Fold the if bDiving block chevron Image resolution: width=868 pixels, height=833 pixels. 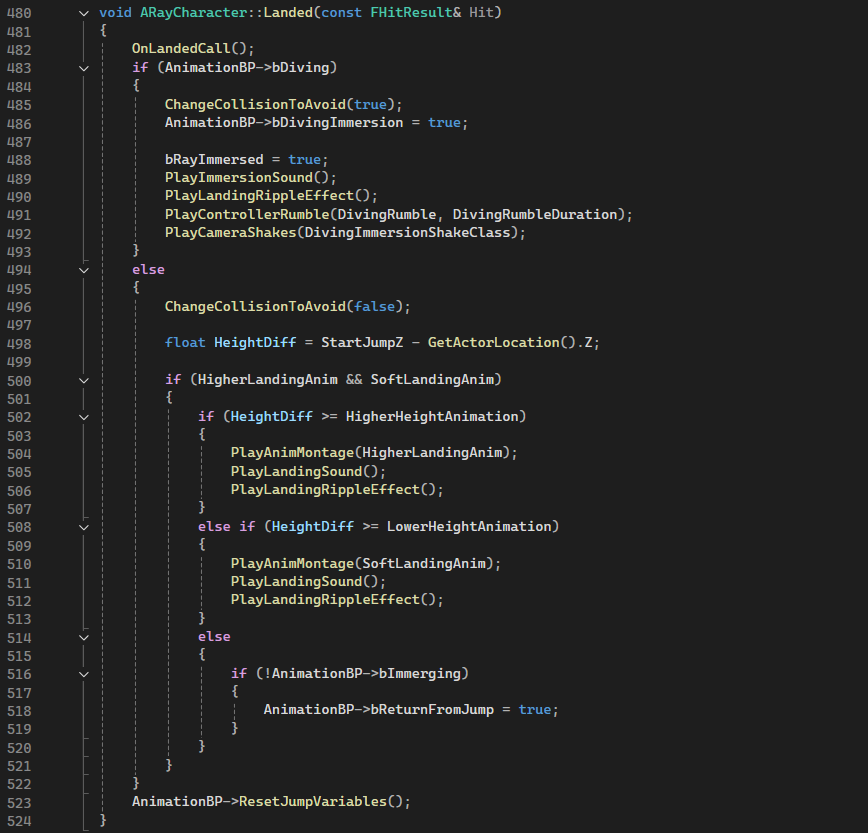click(84, 68)
